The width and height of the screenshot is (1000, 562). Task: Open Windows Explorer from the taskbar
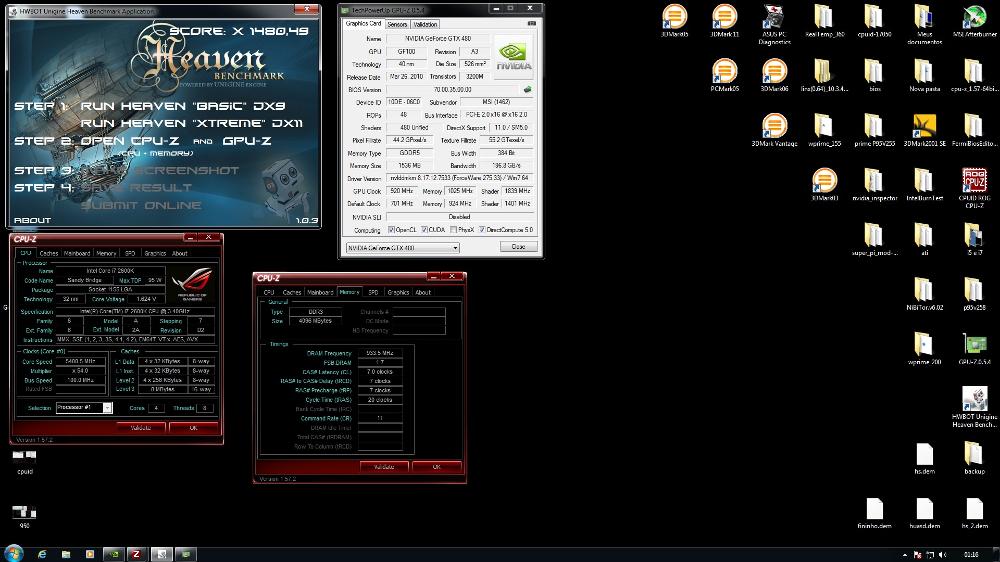coord(66,554)
